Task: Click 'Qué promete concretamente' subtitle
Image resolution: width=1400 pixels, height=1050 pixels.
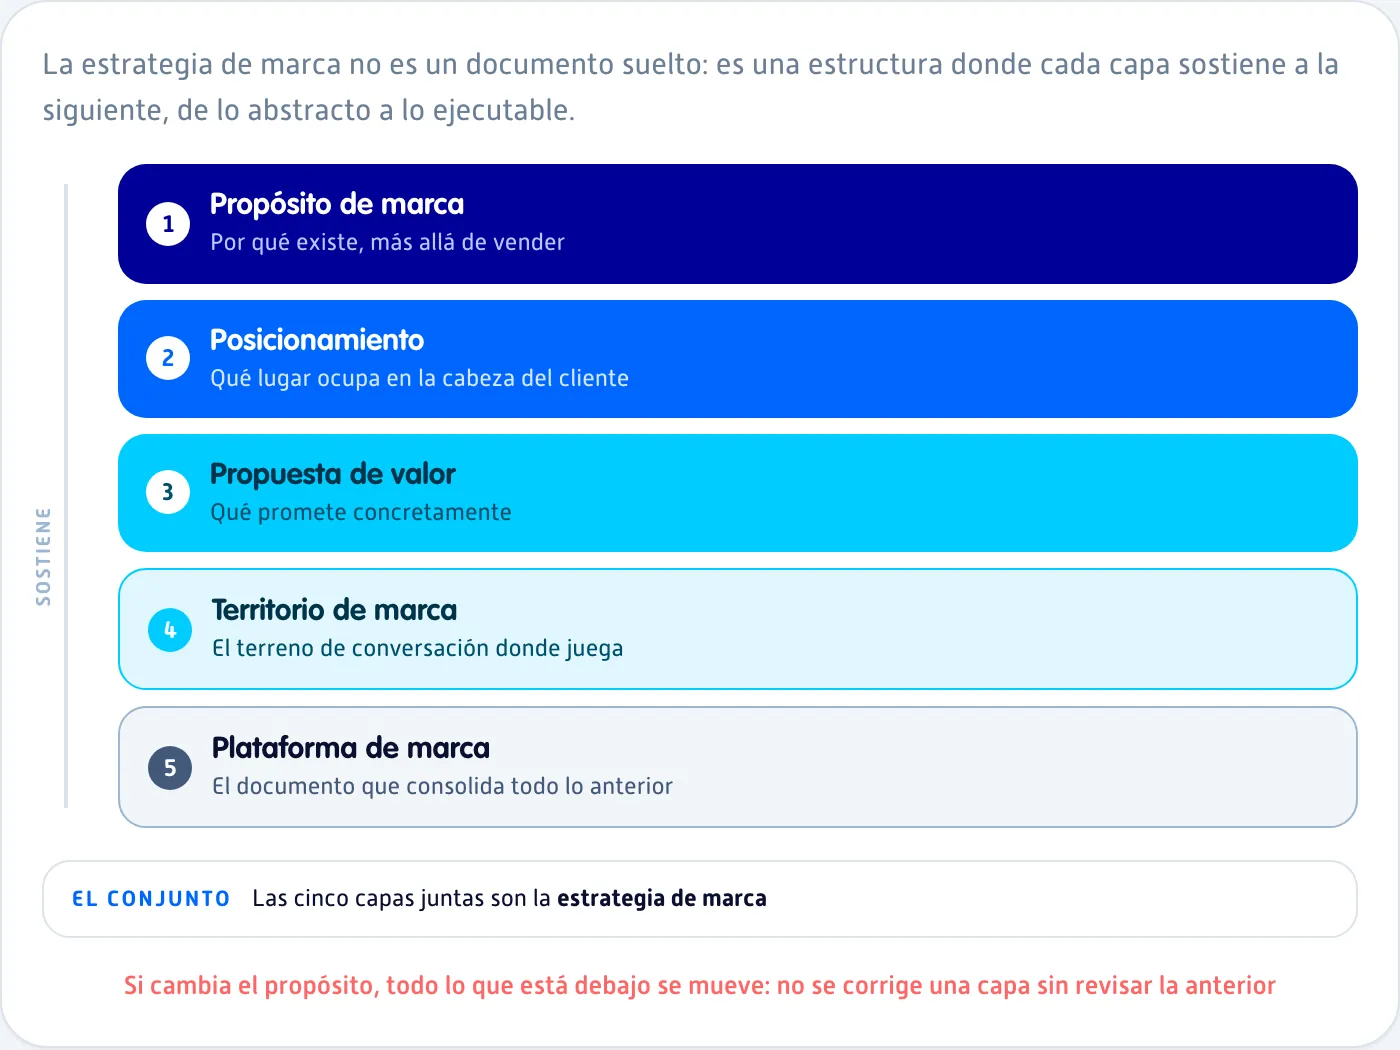Action: (361, 512)
